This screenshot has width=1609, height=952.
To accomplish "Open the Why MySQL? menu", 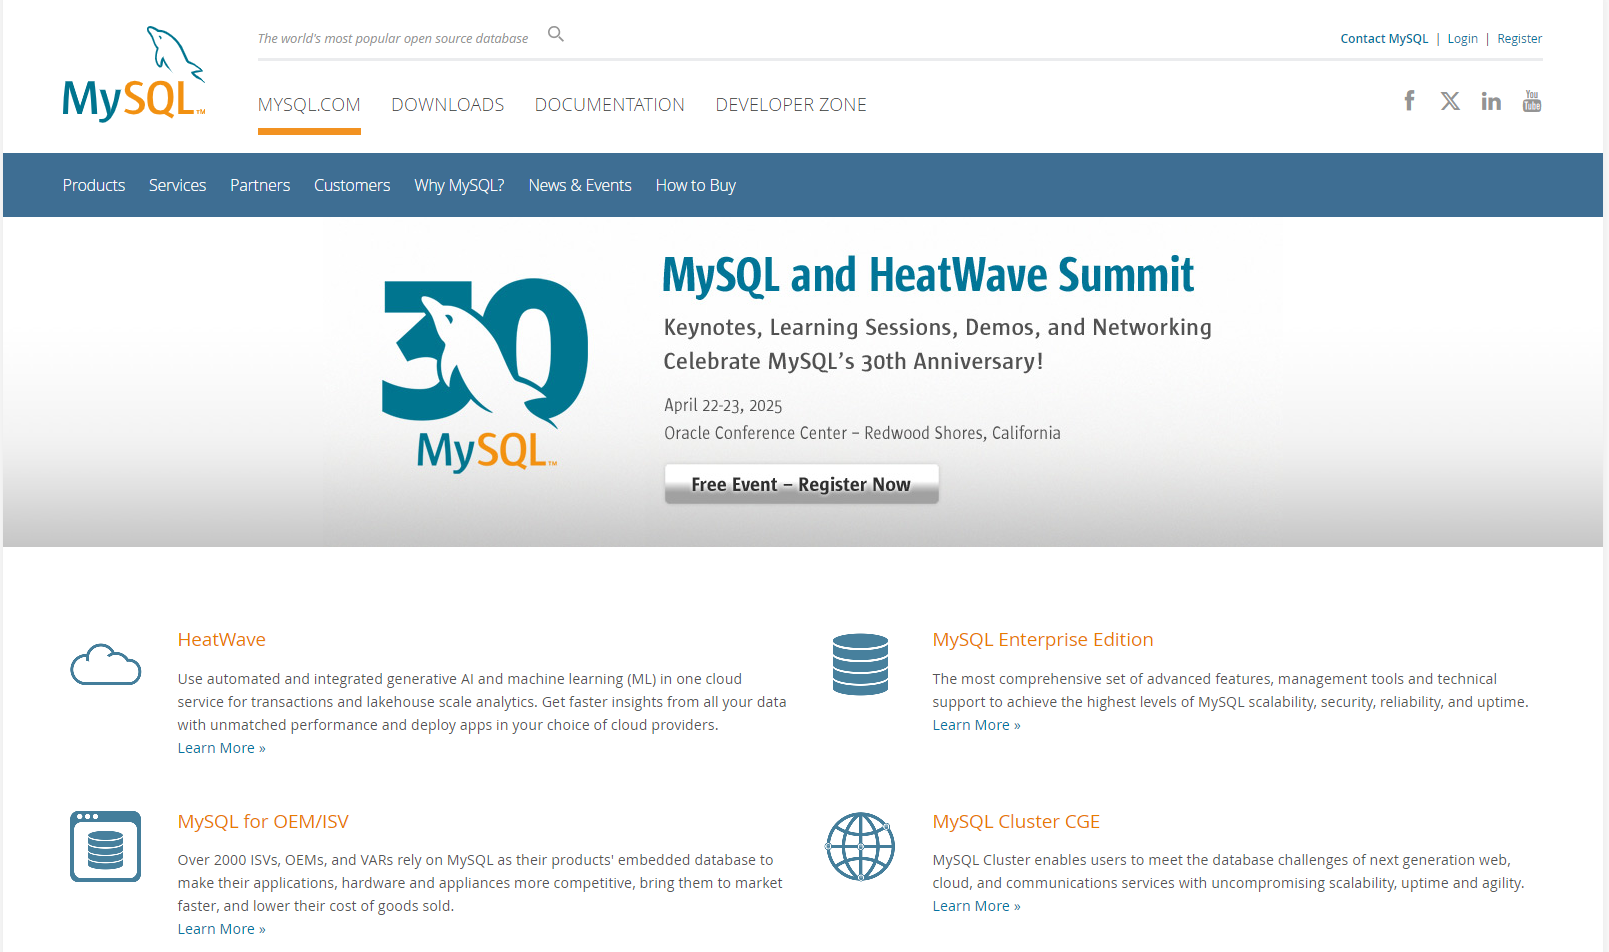I will point(460,185).
